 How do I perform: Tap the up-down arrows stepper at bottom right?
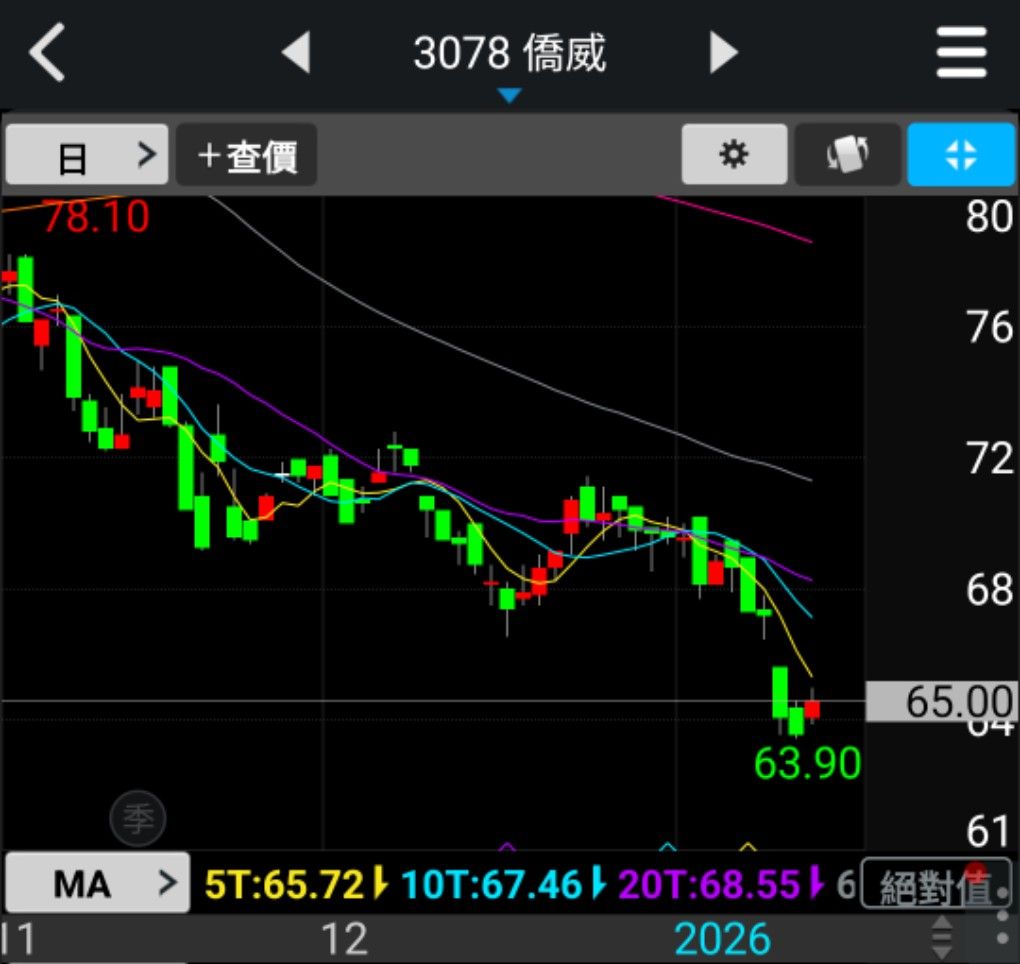pyautogui.click(x=943, y=938)
